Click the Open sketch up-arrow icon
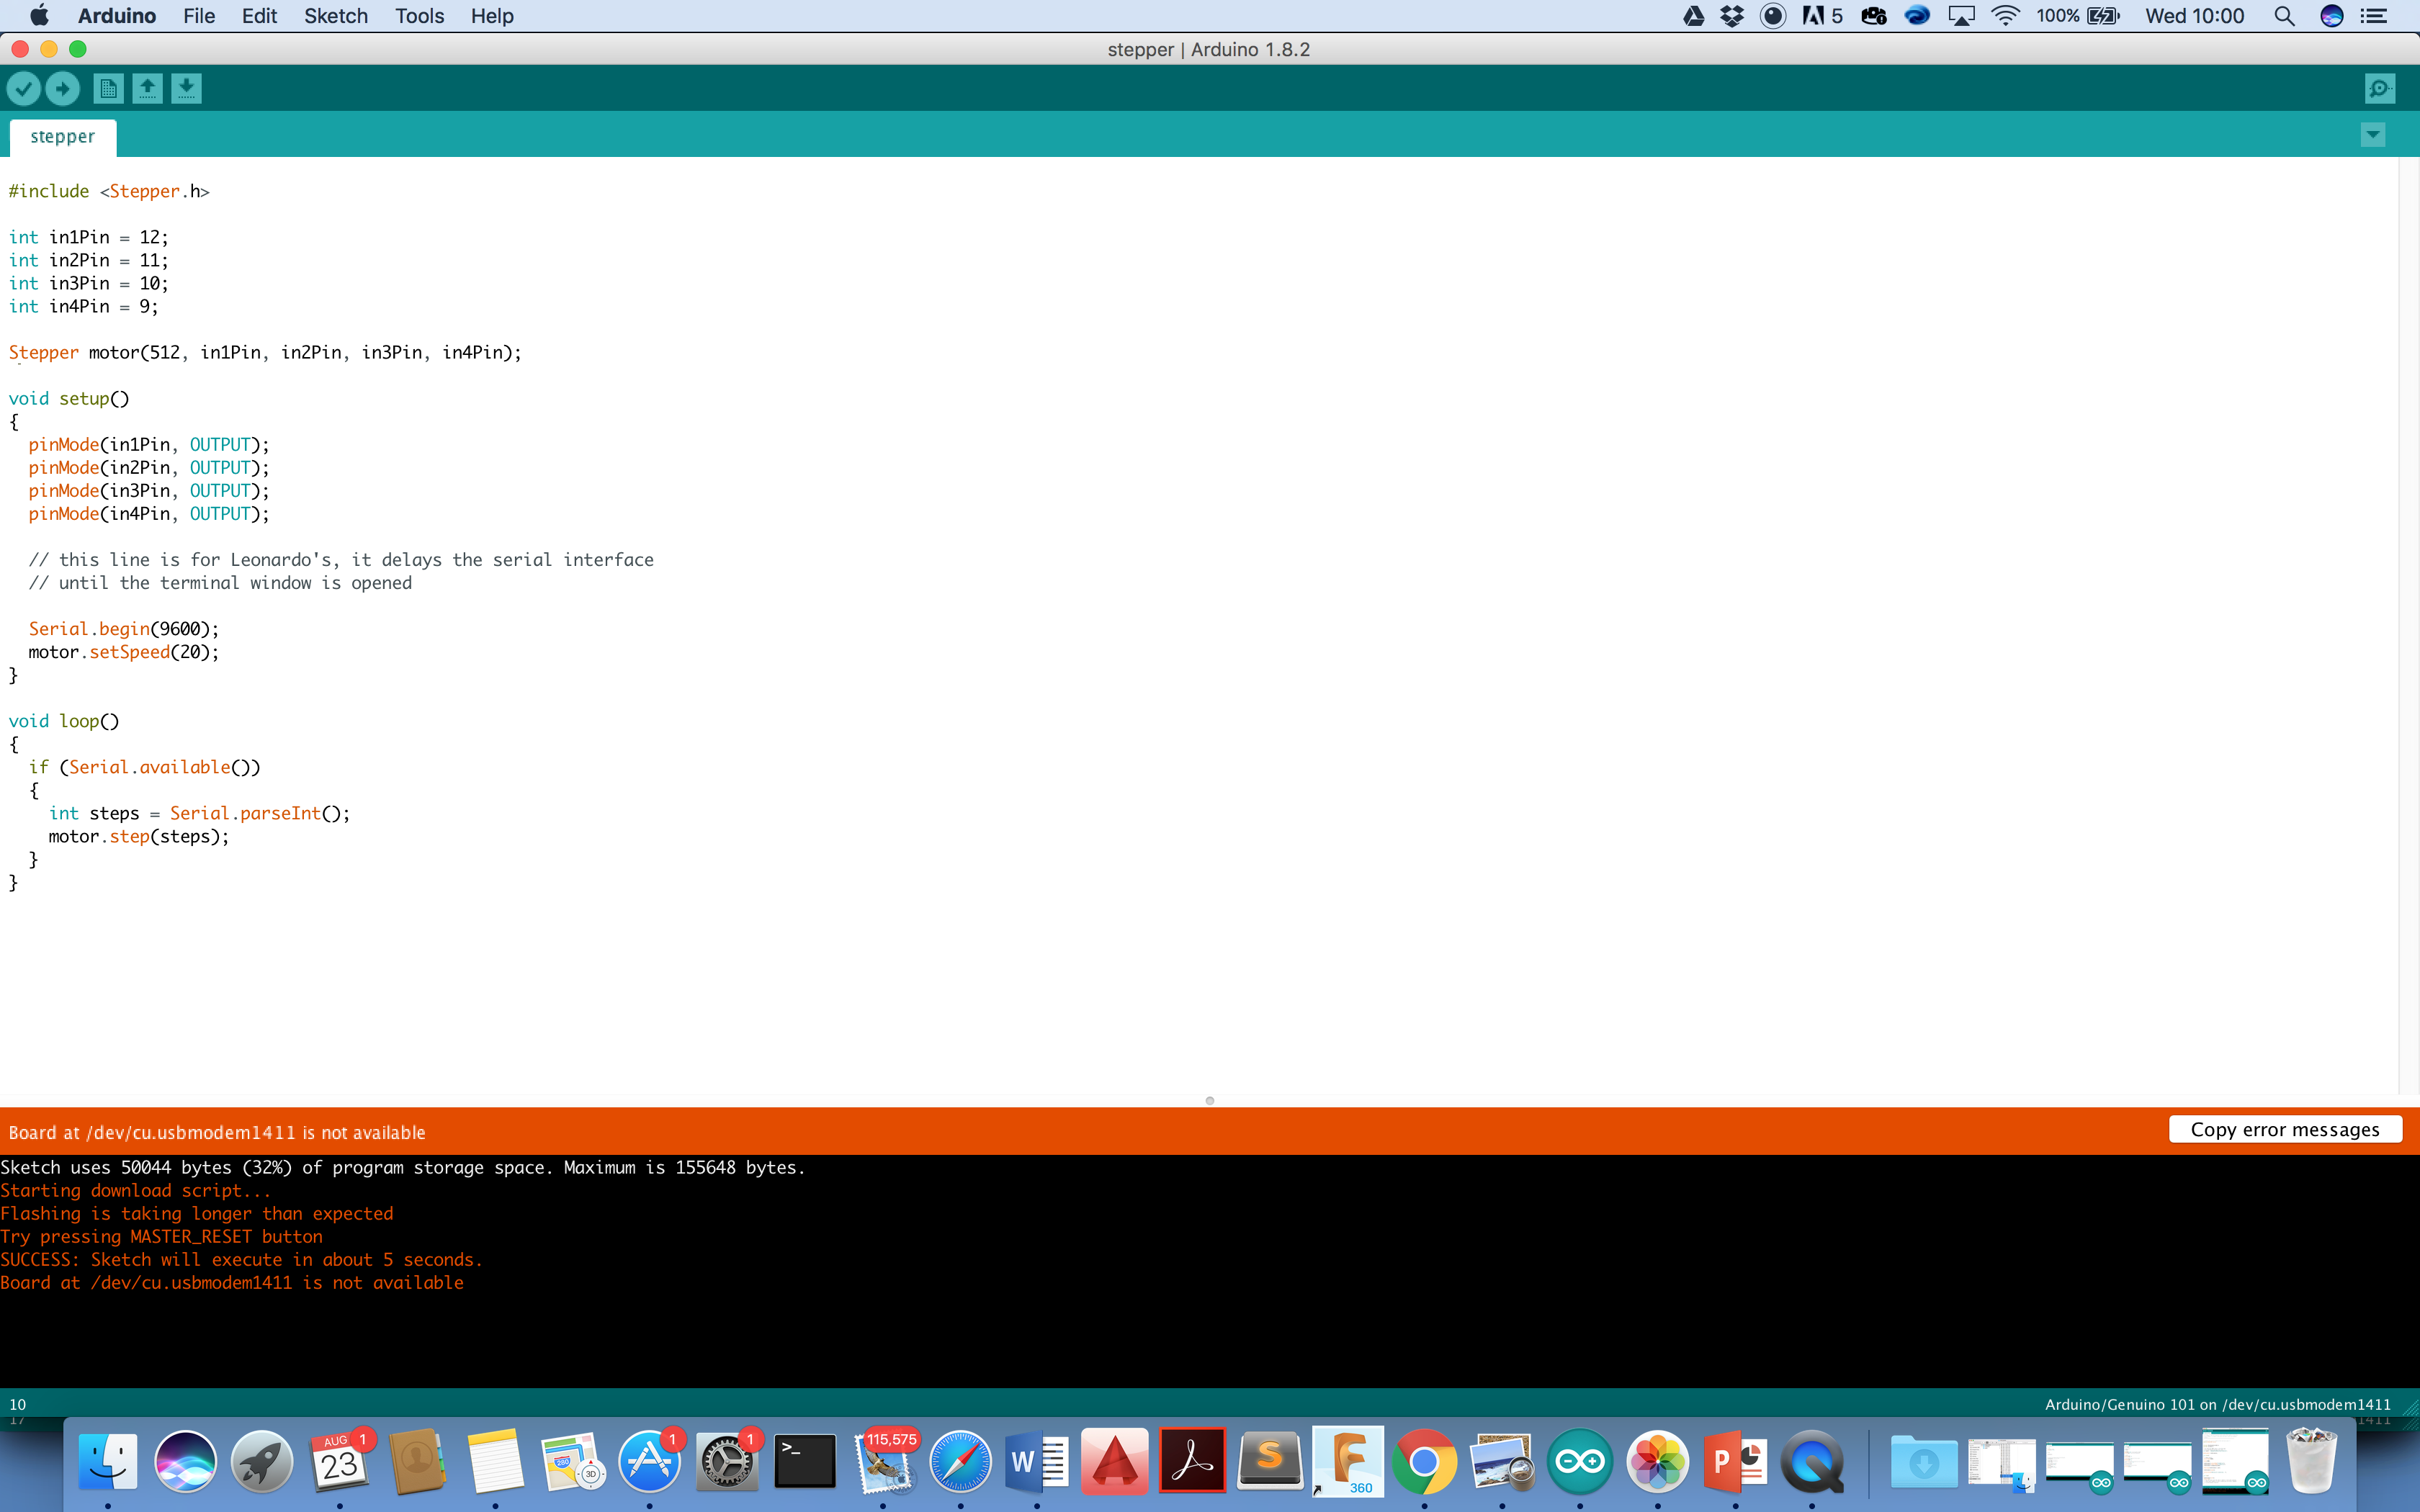The image size is (2420, 1512). pyautogui.click(x=147, y=89)
